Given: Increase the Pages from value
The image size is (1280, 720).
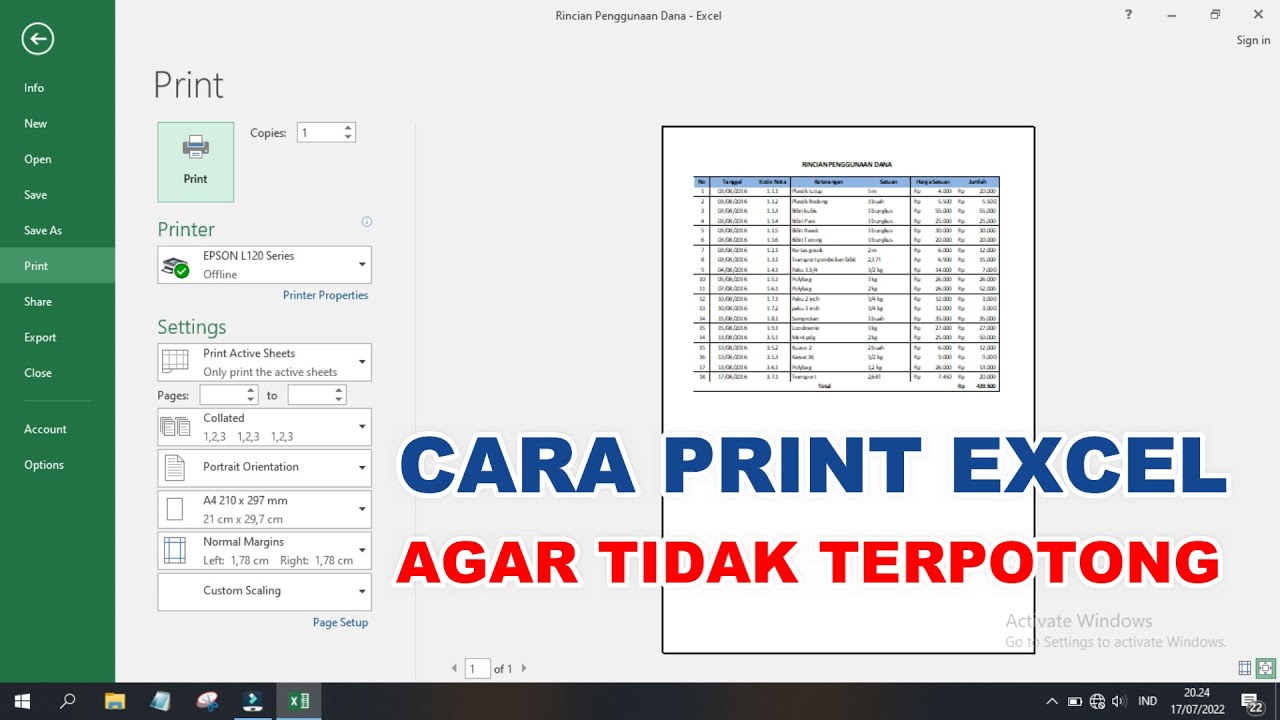Looking at the screenshot, I should point(252,391).
